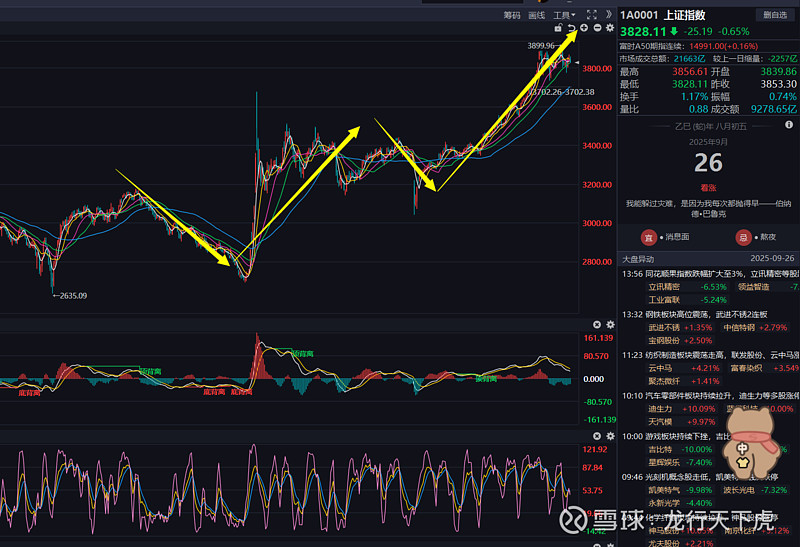Close the MACD indicator panel
Viewport: 800px width, 547px height.
pyautogui.click(x=597, y=325)
